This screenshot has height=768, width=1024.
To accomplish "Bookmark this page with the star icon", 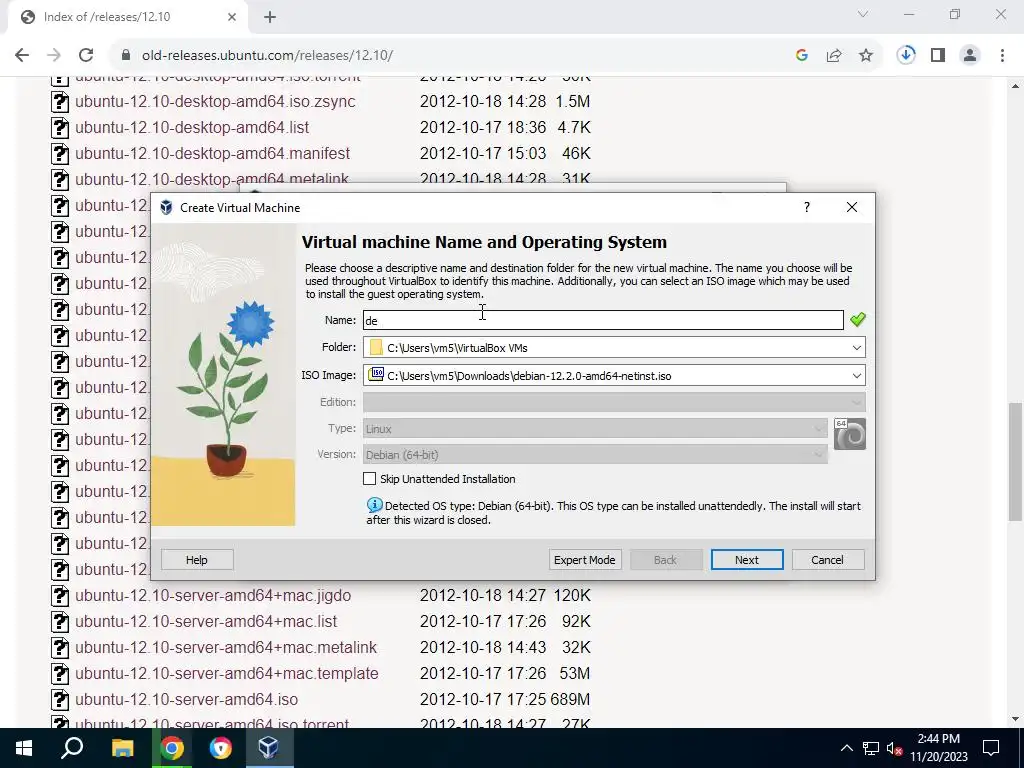I will pyautogui.click(x=866, y=56).
